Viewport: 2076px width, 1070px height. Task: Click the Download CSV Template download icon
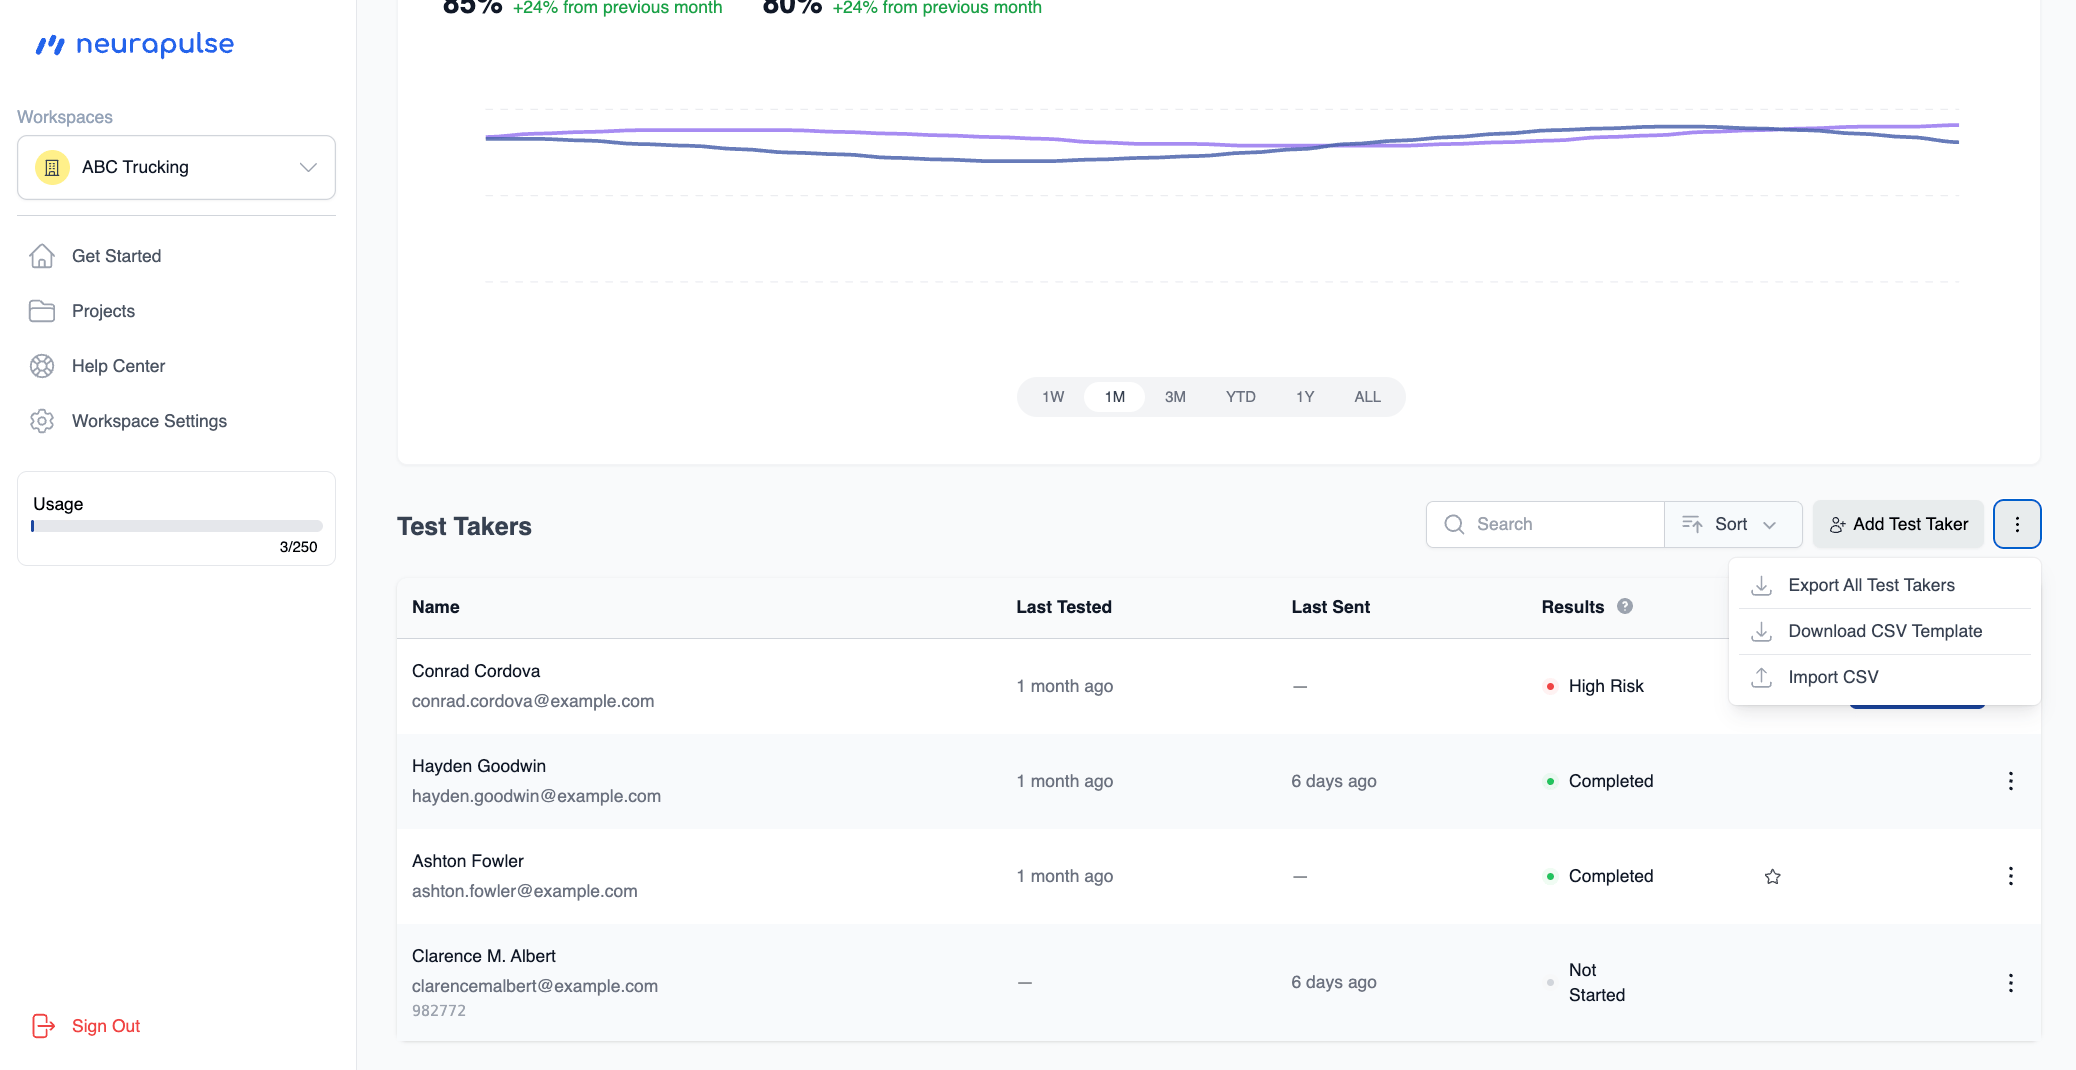[x=1762, y=631]
